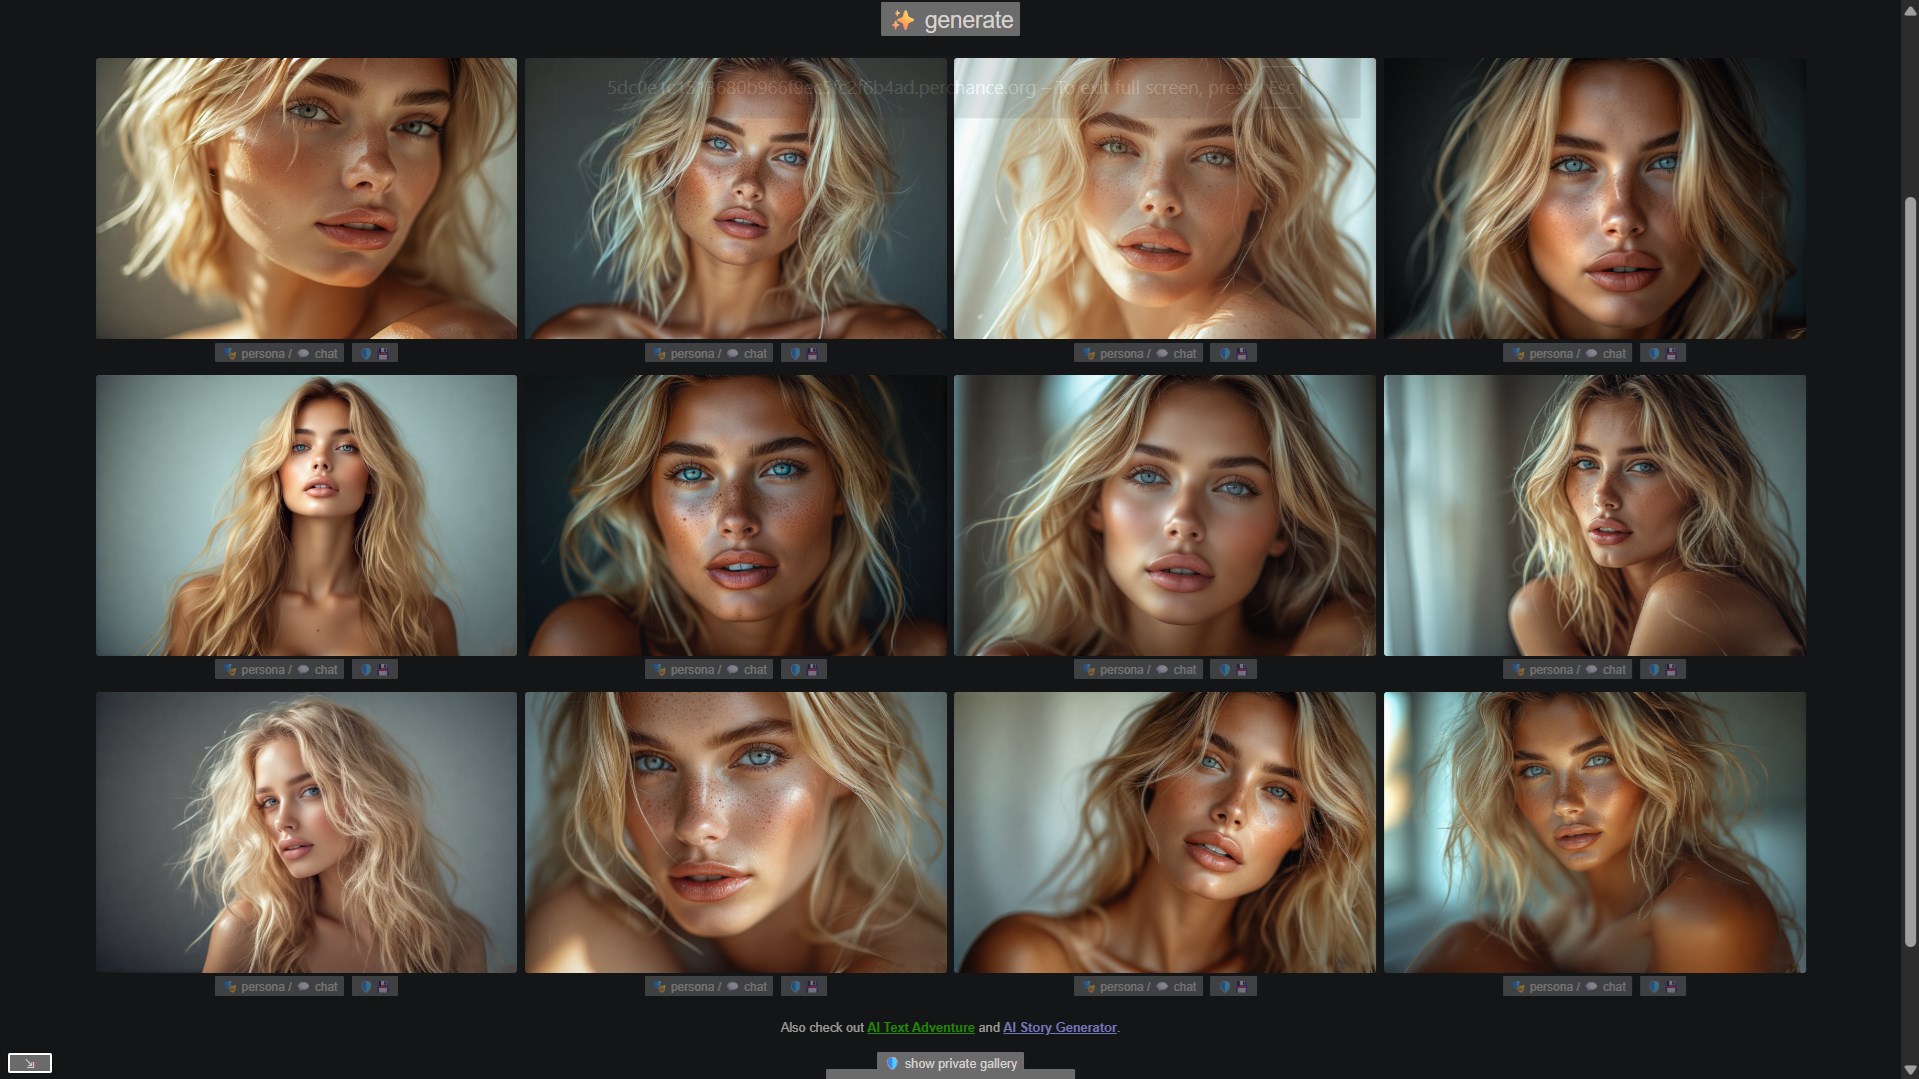Click the vertical scrollbar thumb on the right

coord(1910,572)
